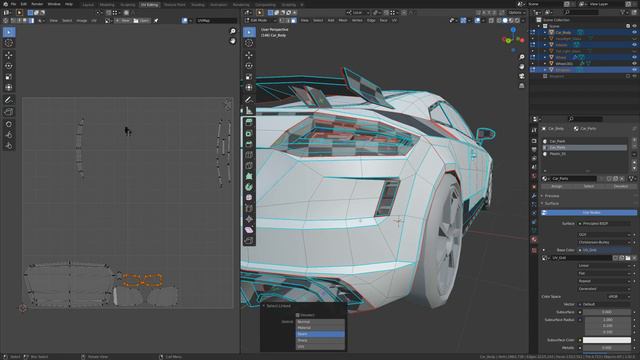Choose Material in the Delimit options list
640x360 pixels.
pos(320,328)
